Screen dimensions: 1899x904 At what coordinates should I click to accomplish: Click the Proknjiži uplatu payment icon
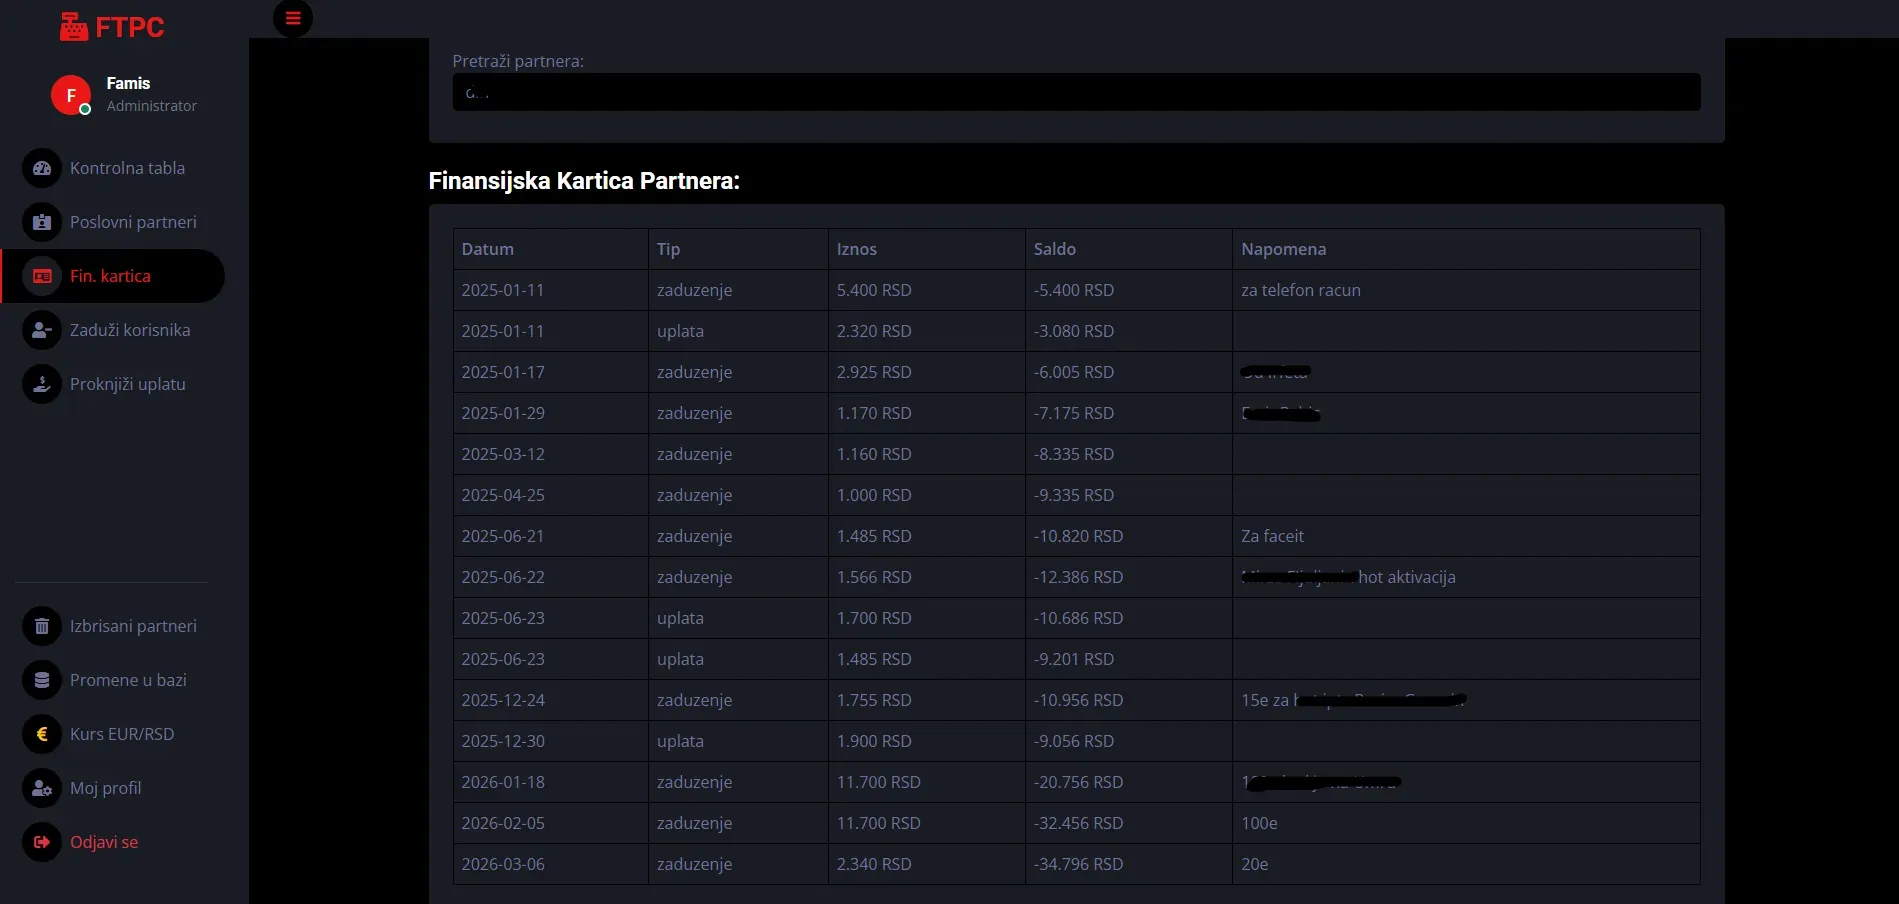[42, 384]
